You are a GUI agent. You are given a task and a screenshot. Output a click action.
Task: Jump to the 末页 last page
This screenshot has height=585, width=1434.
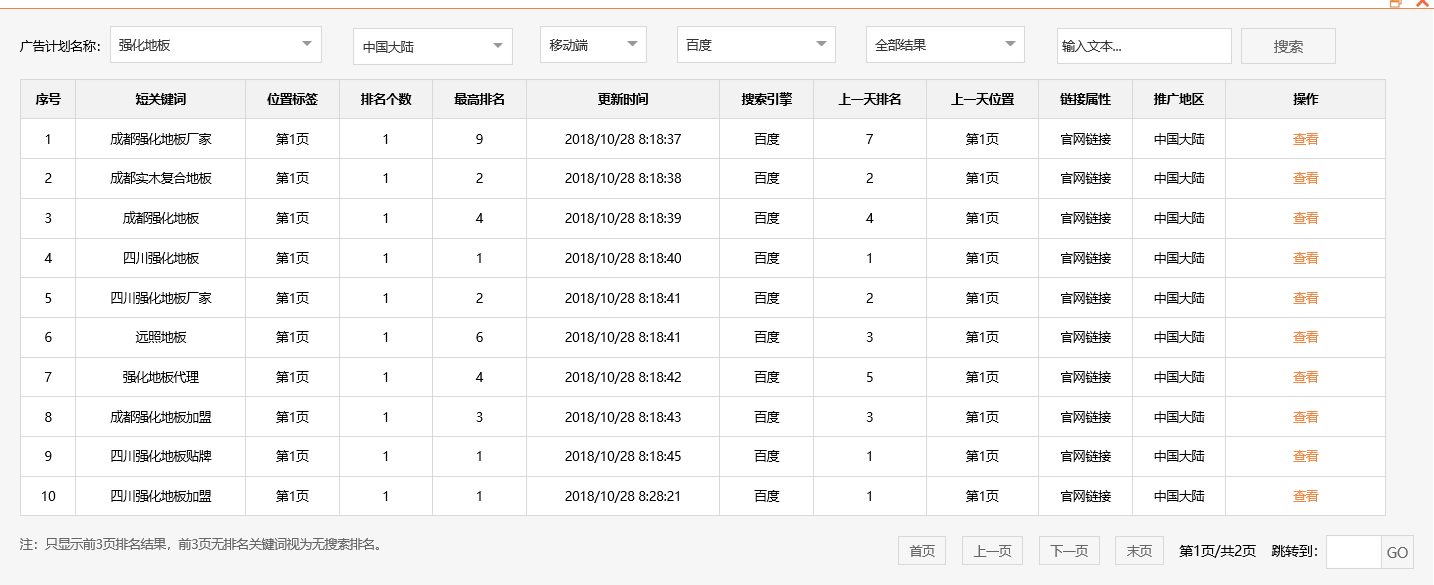(x=1138, y=550)
